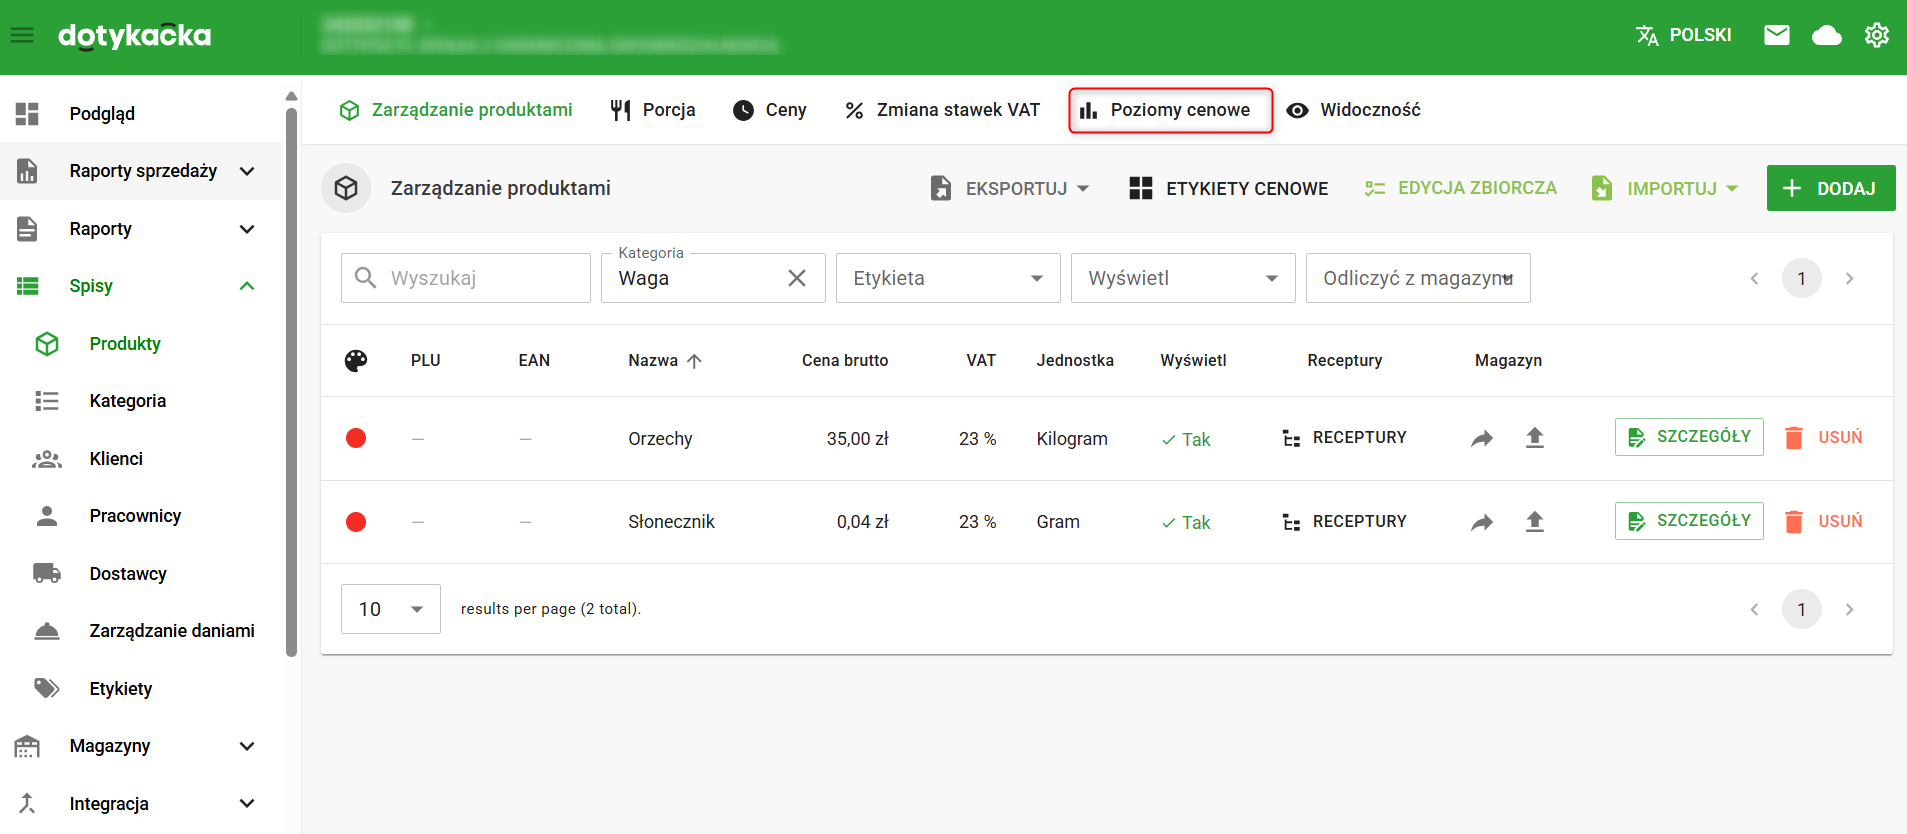Click the Zarządzanie produktami cube icon in header
The height and width of the screenshot is (834, 1907).
point(346,188)
